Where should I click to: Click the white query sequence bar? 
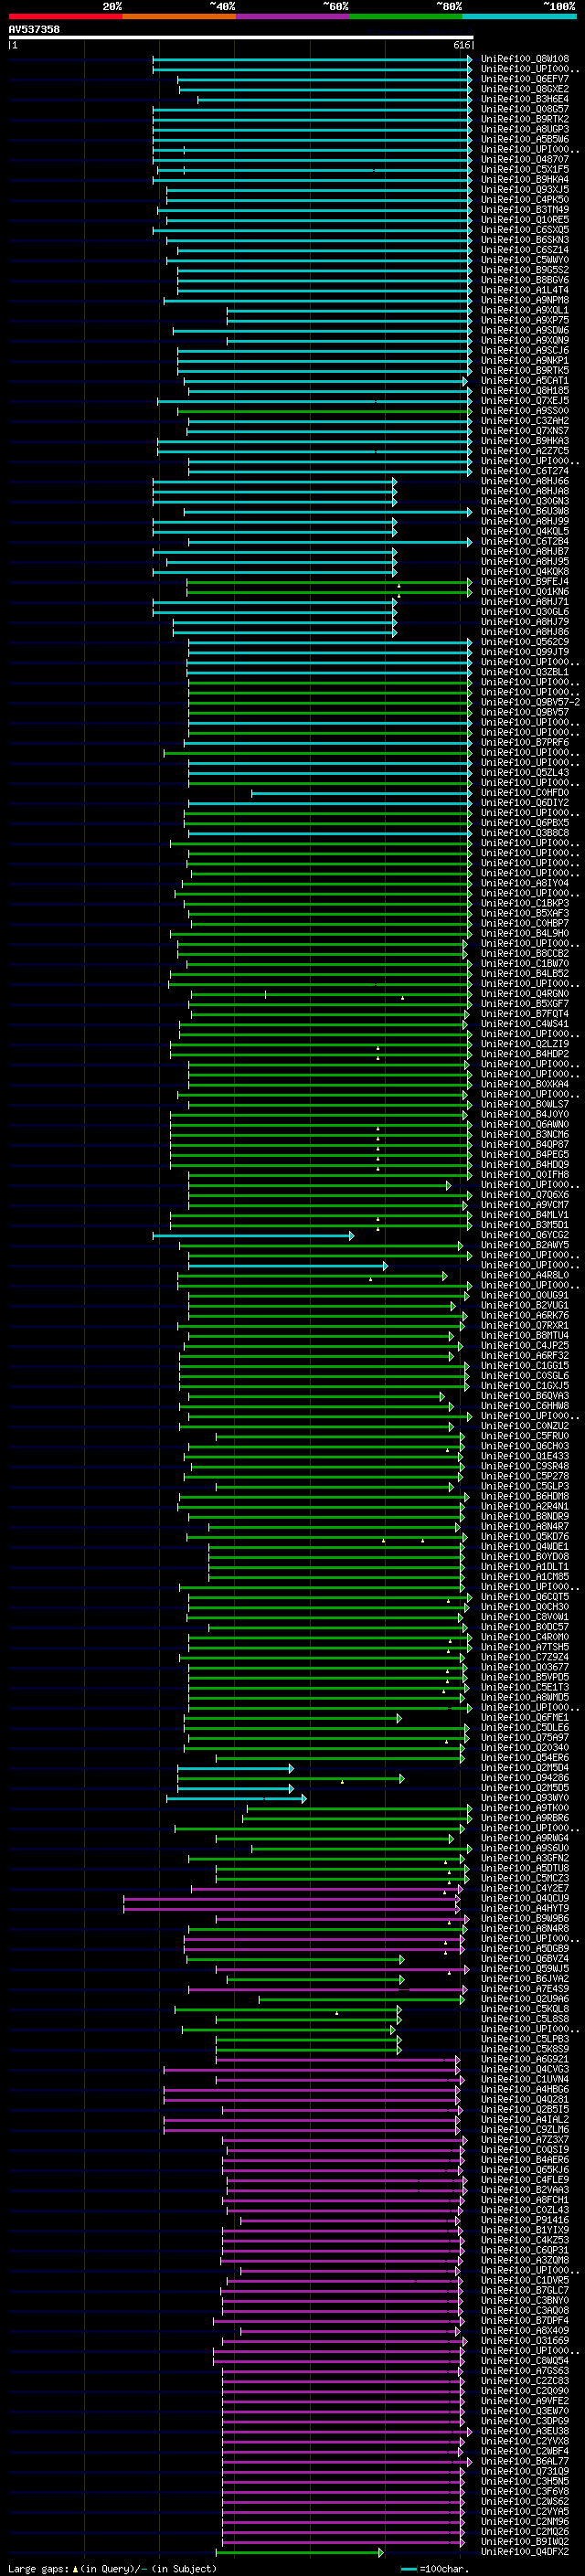[241, 37]
